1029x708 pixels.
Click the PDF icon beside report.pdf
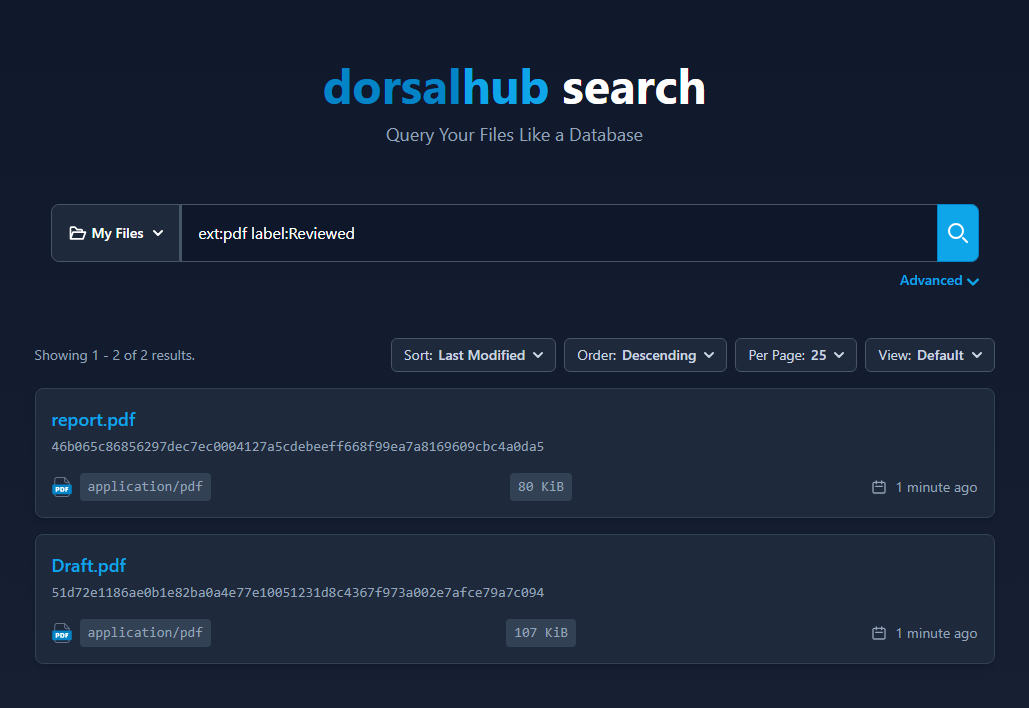coord(62,487)
